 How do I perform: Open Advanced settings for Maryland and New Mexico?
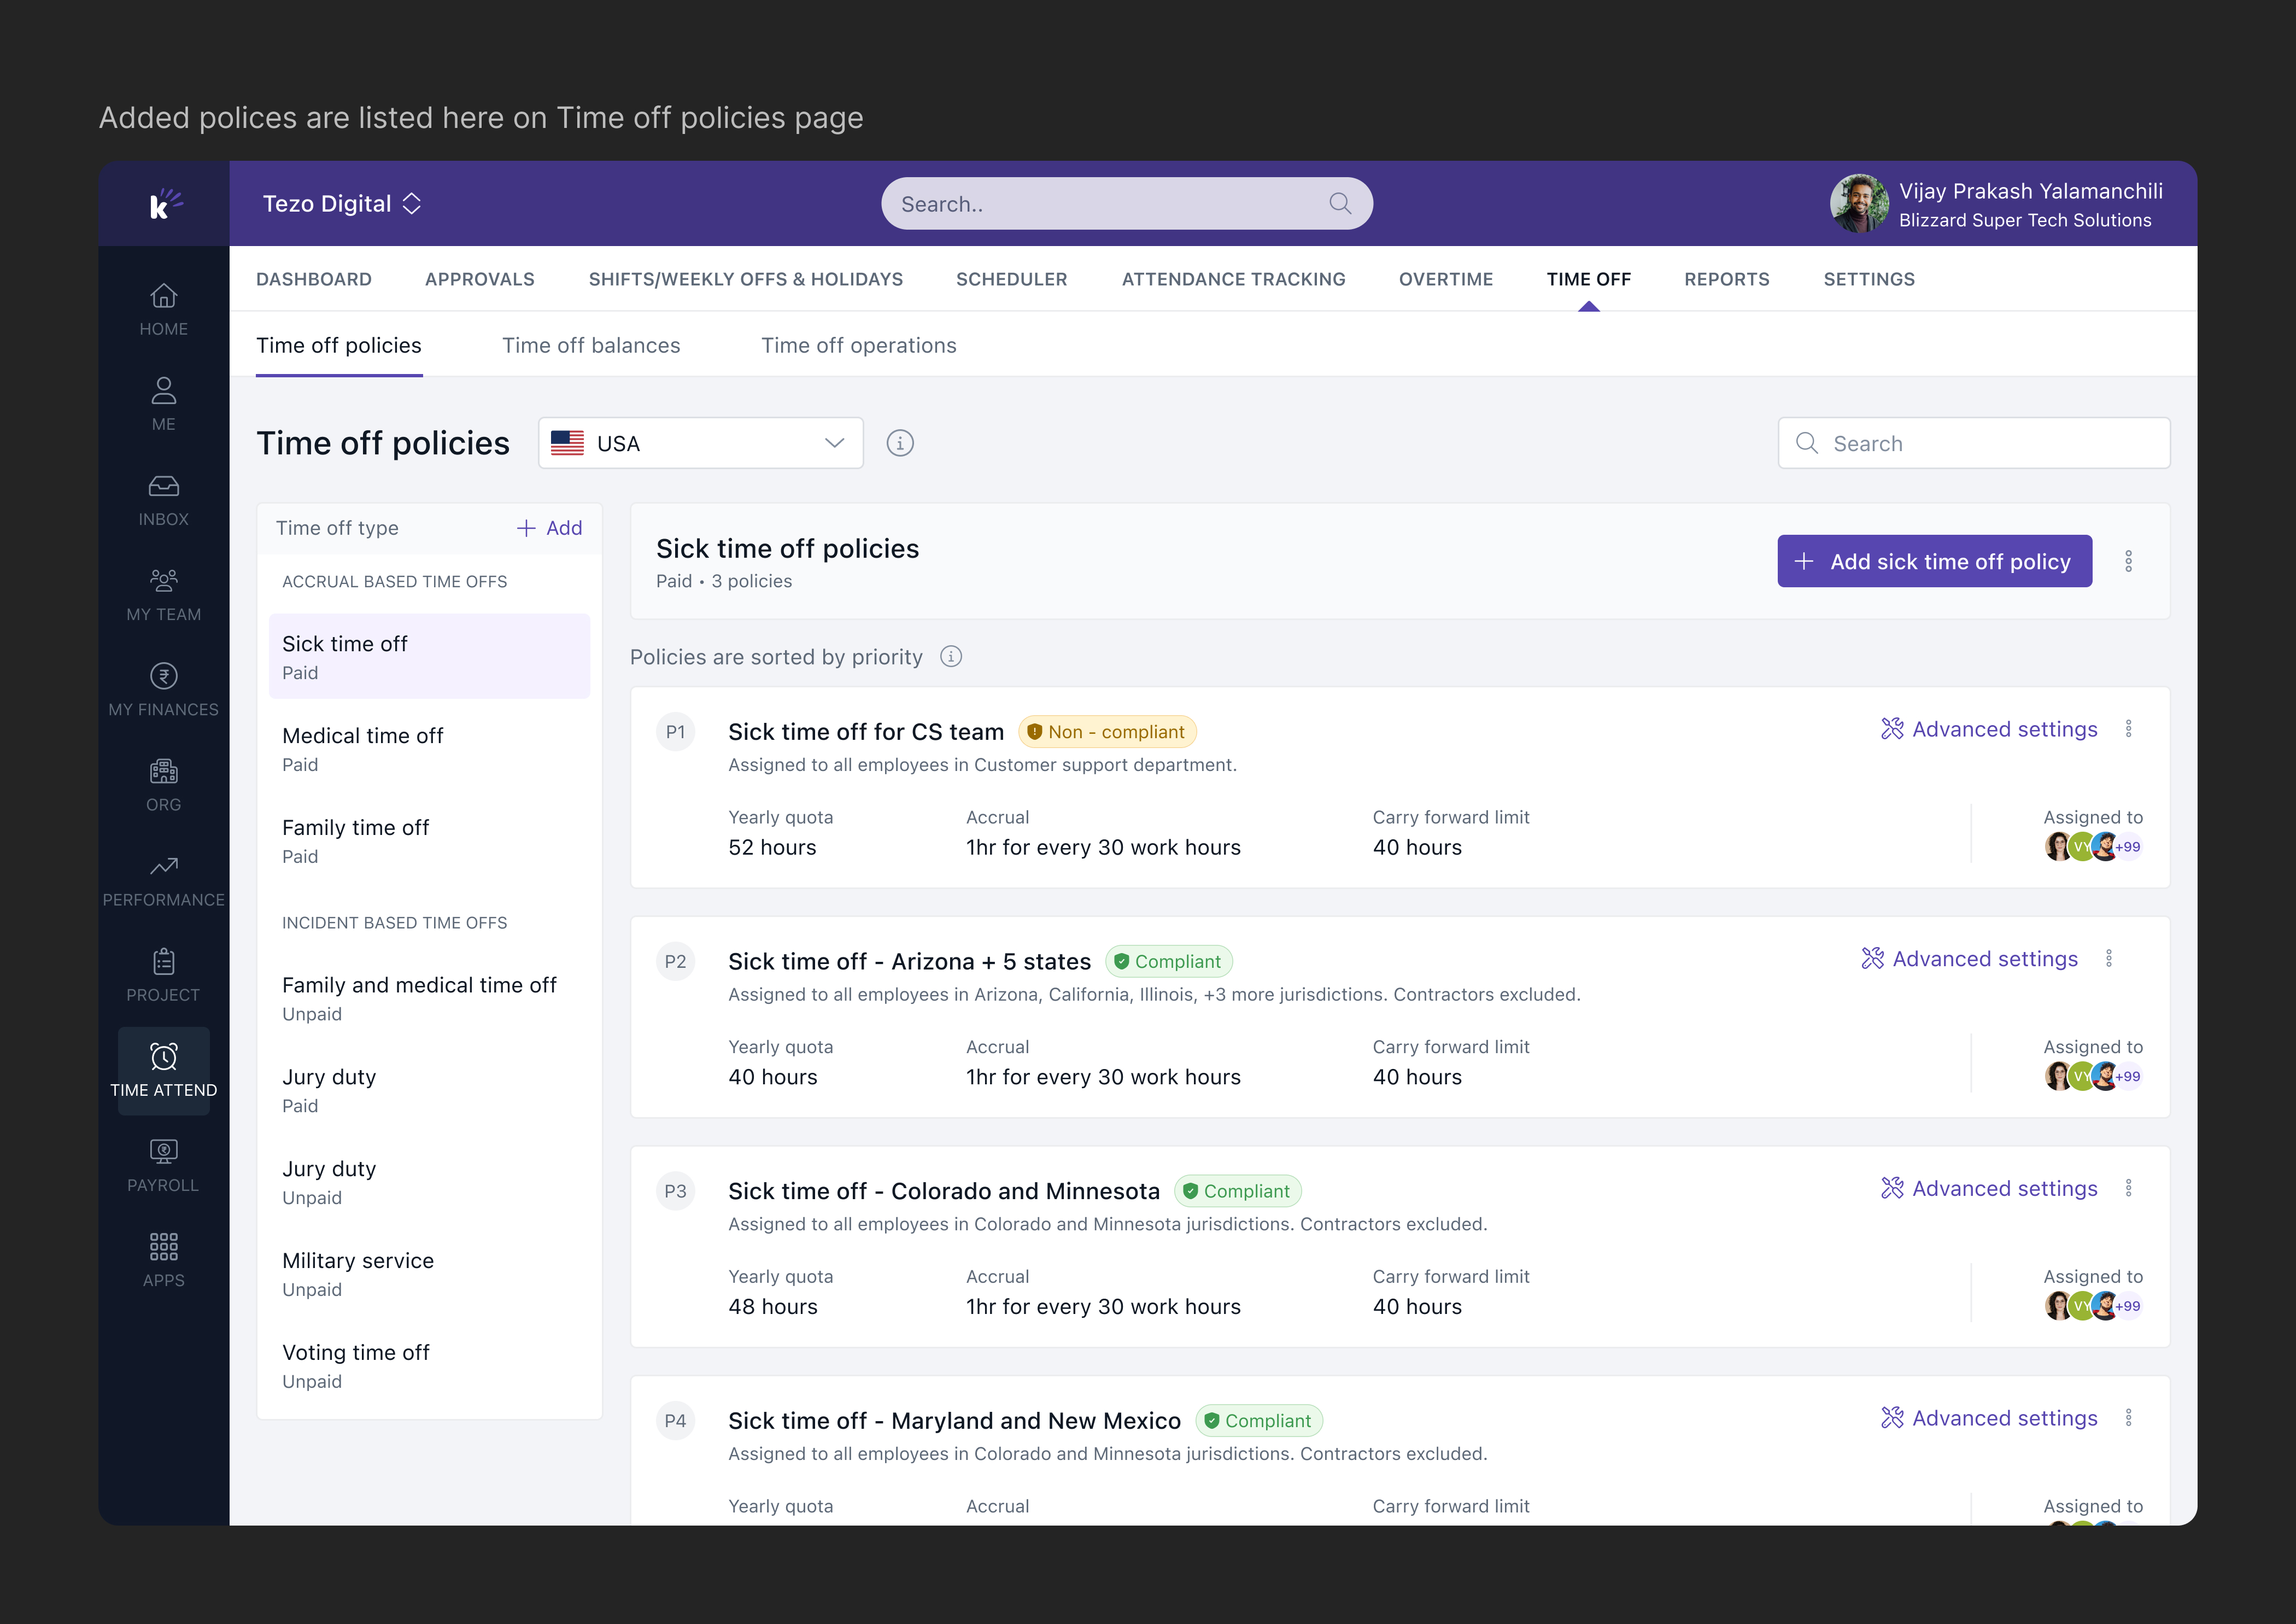coord(1989,1418)
